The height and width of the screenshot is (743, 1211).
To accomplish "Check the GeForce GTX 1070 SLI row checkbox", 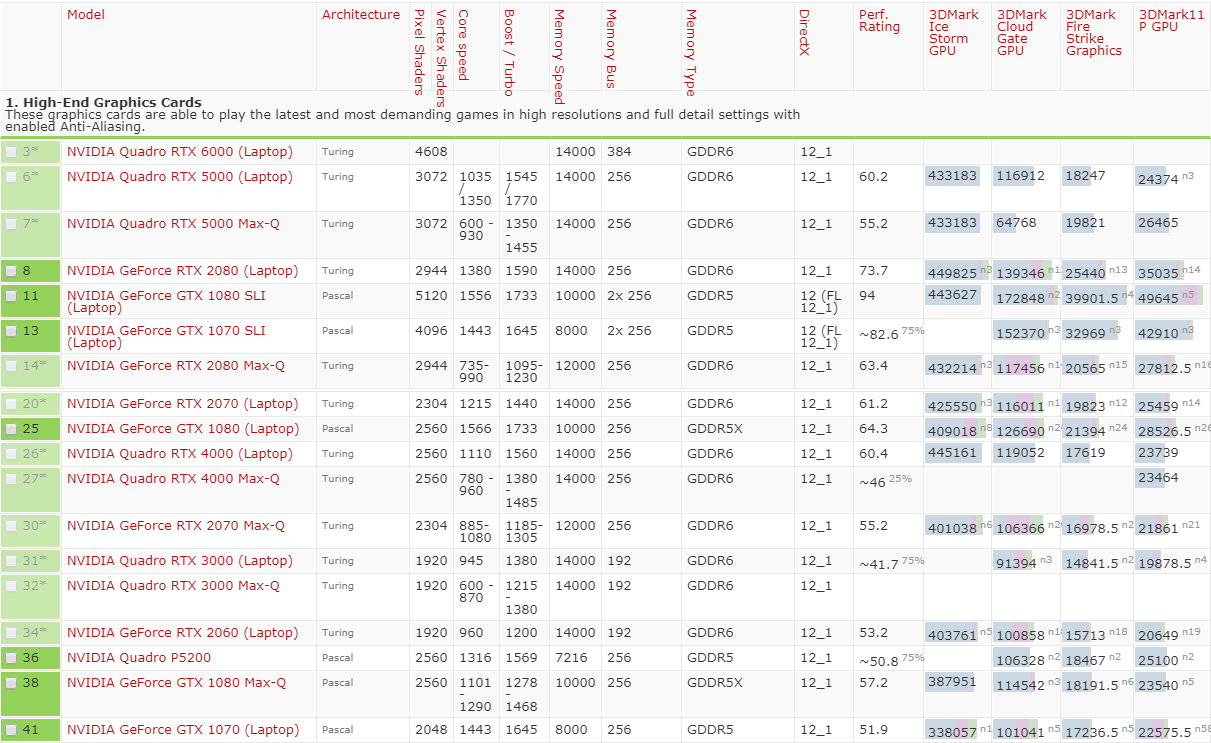I will tap(11, 331).
